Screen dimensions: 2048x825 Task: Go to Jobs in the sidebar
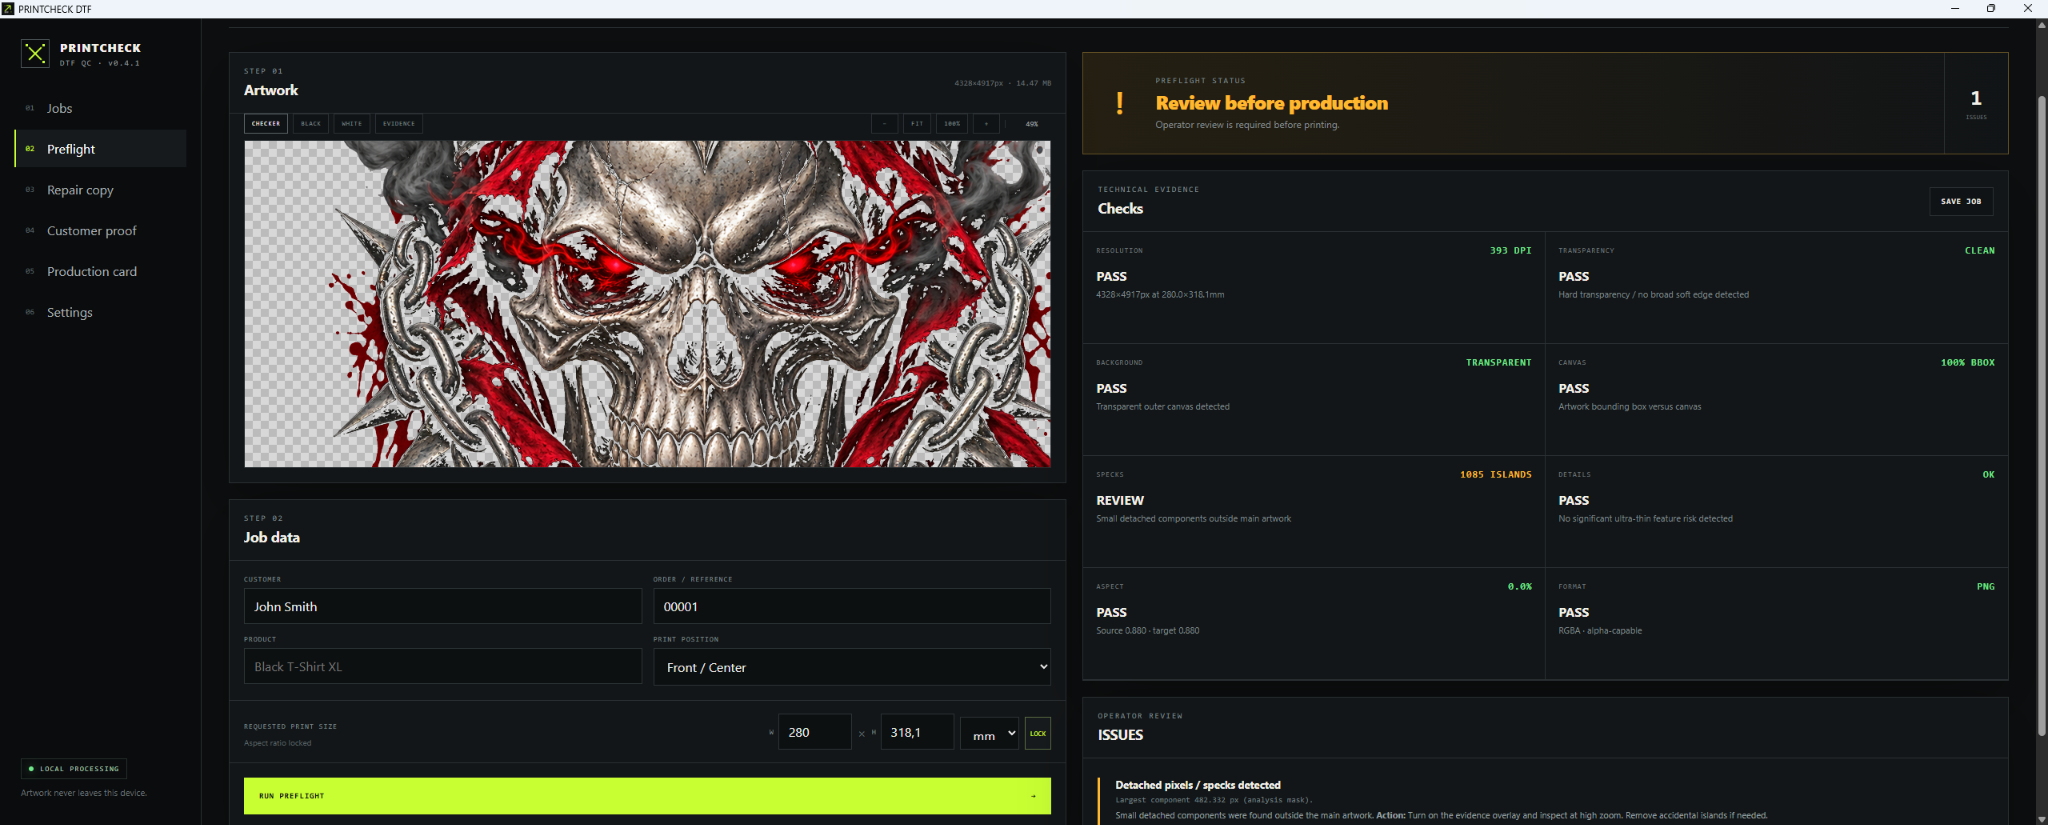tap(100, 108)
